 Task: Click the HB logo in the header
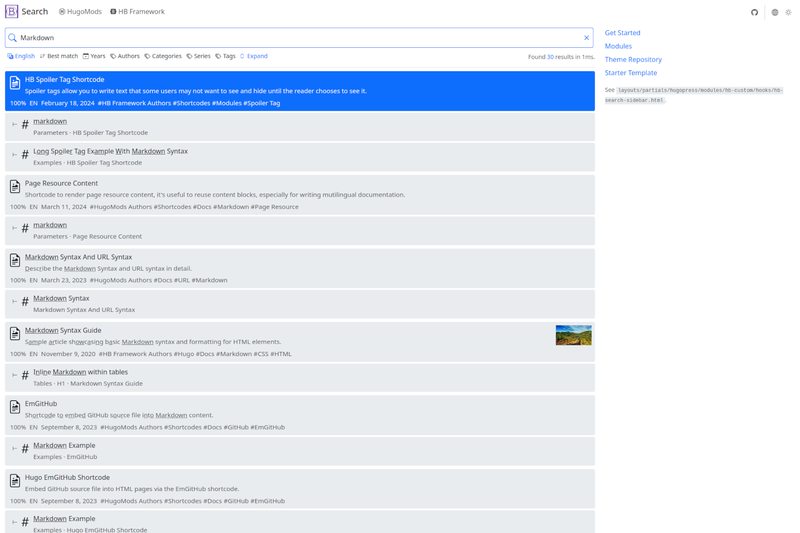click(x=11, y=11)
